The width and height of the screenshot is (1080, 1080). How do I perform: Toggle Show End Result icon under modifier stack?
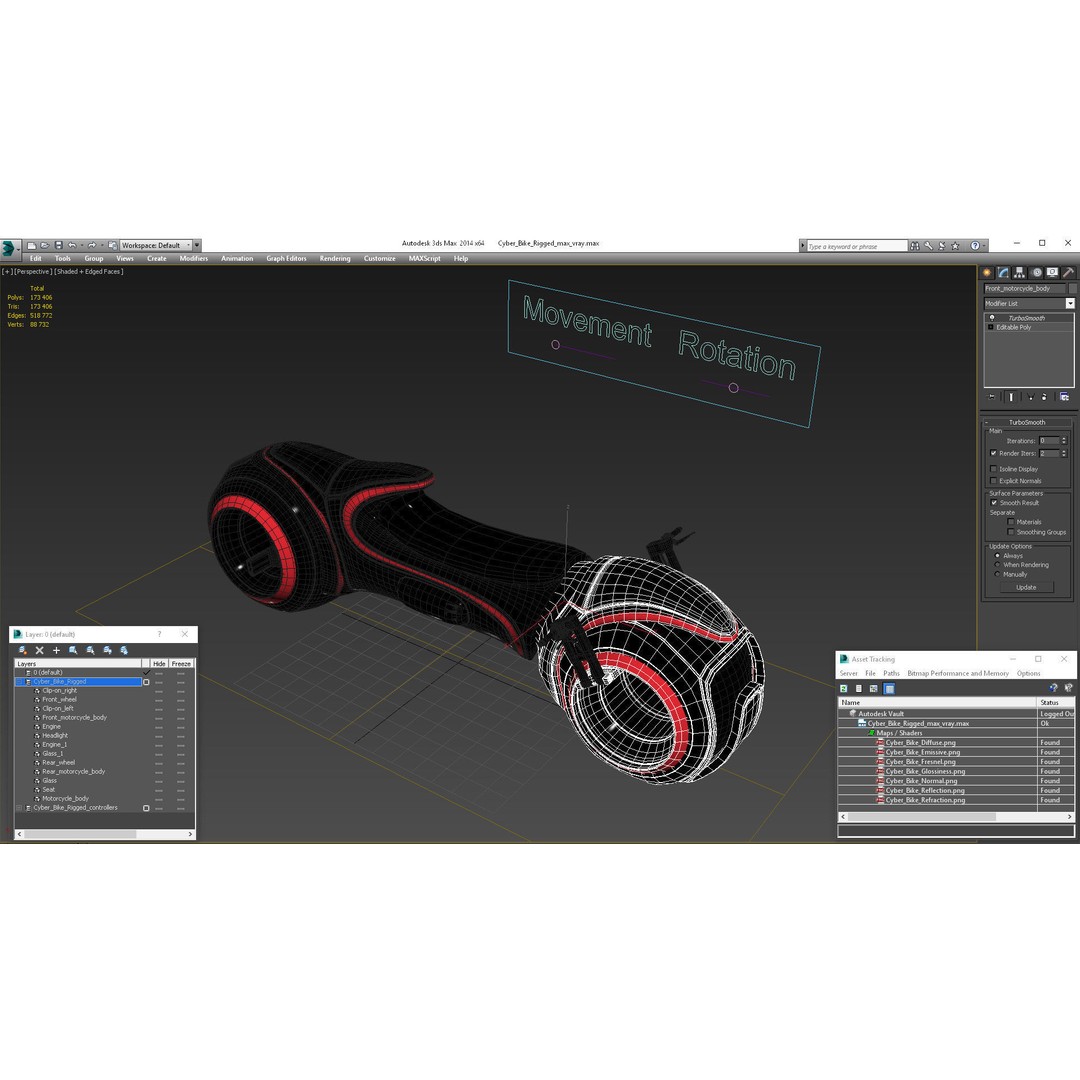click(x=1011, y=397)
